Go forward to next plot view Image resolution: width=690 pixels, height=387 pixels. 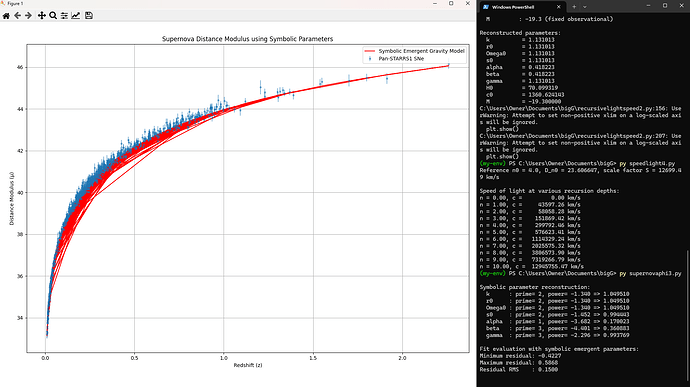[x=29, y=16]
